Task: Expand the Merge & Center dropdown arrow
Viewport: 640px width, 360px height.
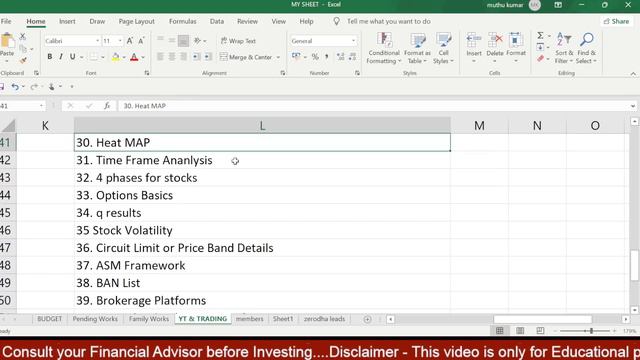Action: pos(278,57)
